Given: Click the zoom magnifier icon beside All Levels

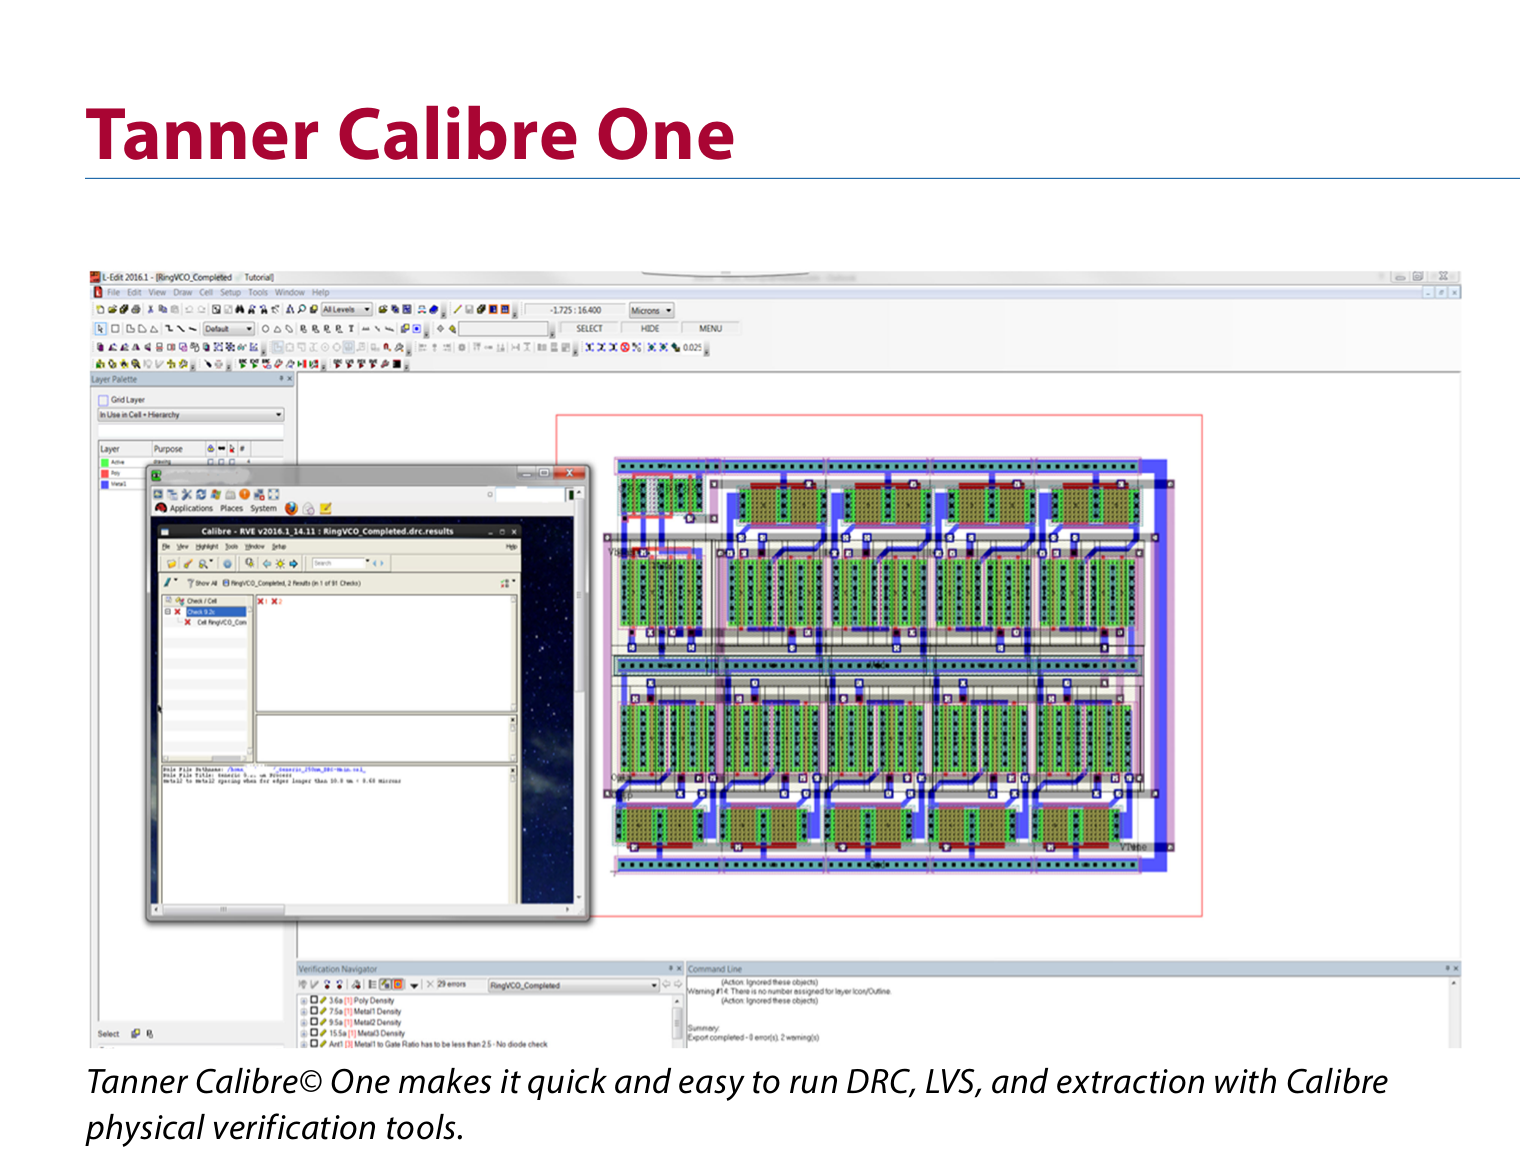Looking at the screenshot, I should point(301,309).
